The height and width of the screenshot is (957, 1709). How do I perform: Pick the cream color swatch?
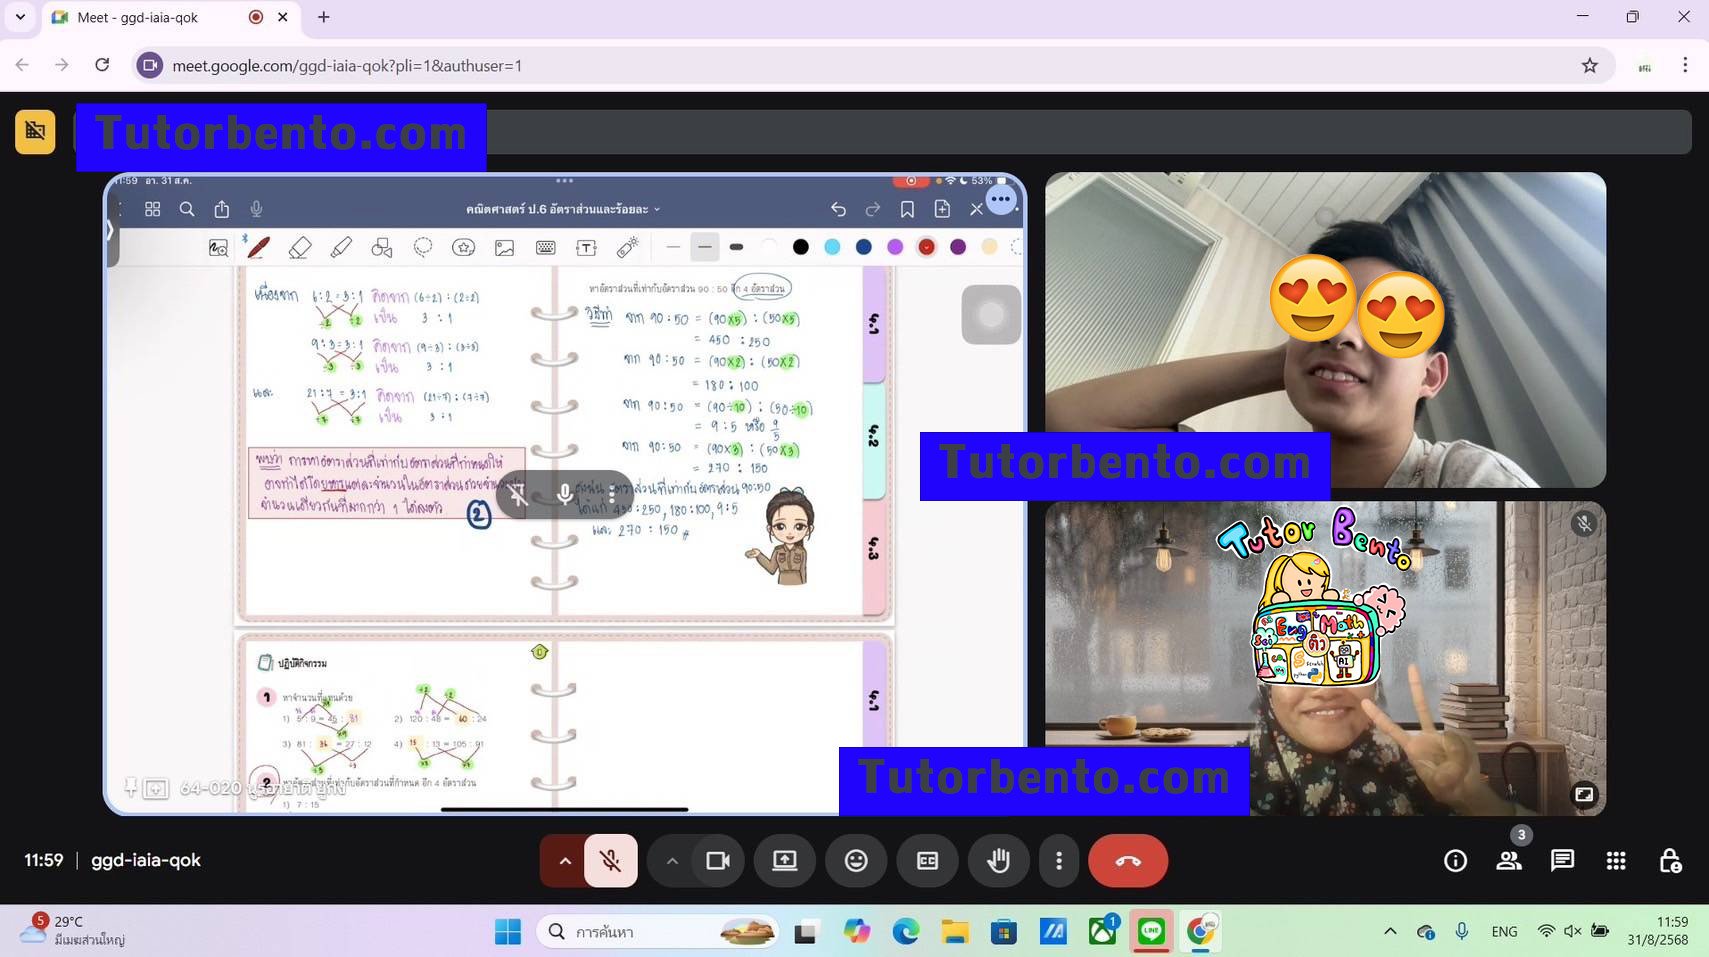[x=989, y=247]
